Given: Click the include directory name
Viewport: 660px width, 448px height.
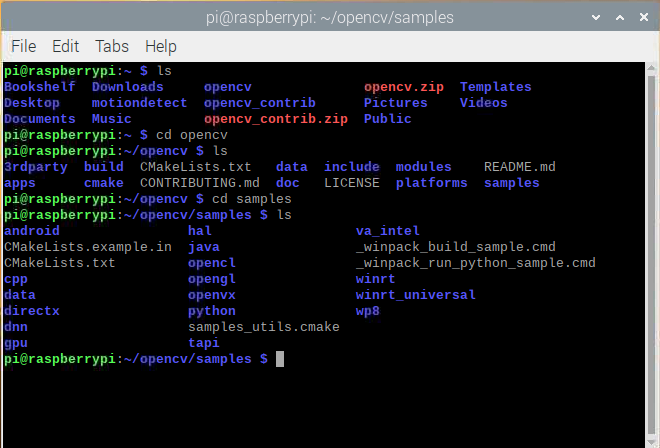Looking at the screenshot, I should (351, 167).
